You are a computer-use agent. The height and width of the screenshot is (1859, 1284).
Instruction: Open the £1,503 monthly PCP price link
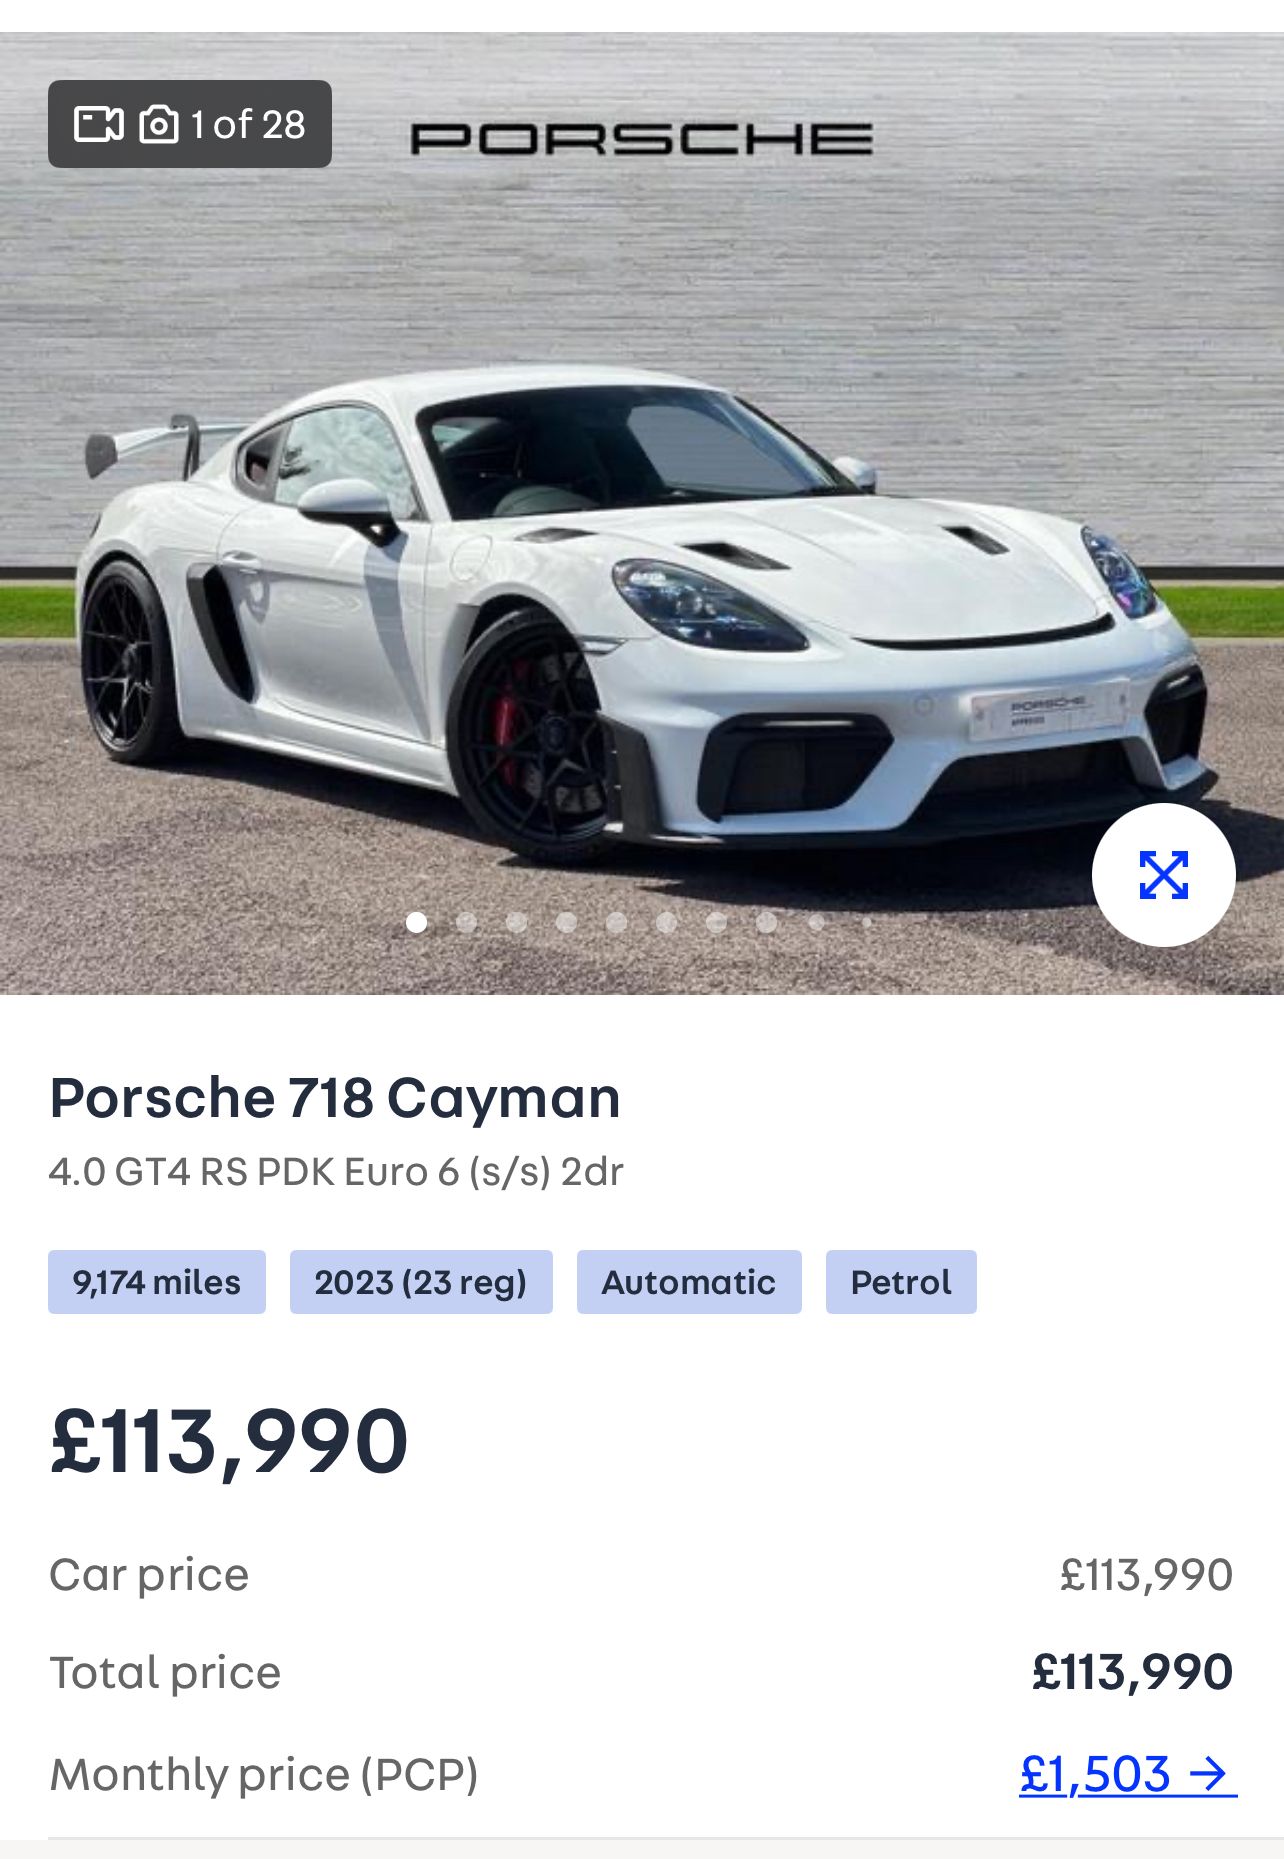[1095, 1774]
